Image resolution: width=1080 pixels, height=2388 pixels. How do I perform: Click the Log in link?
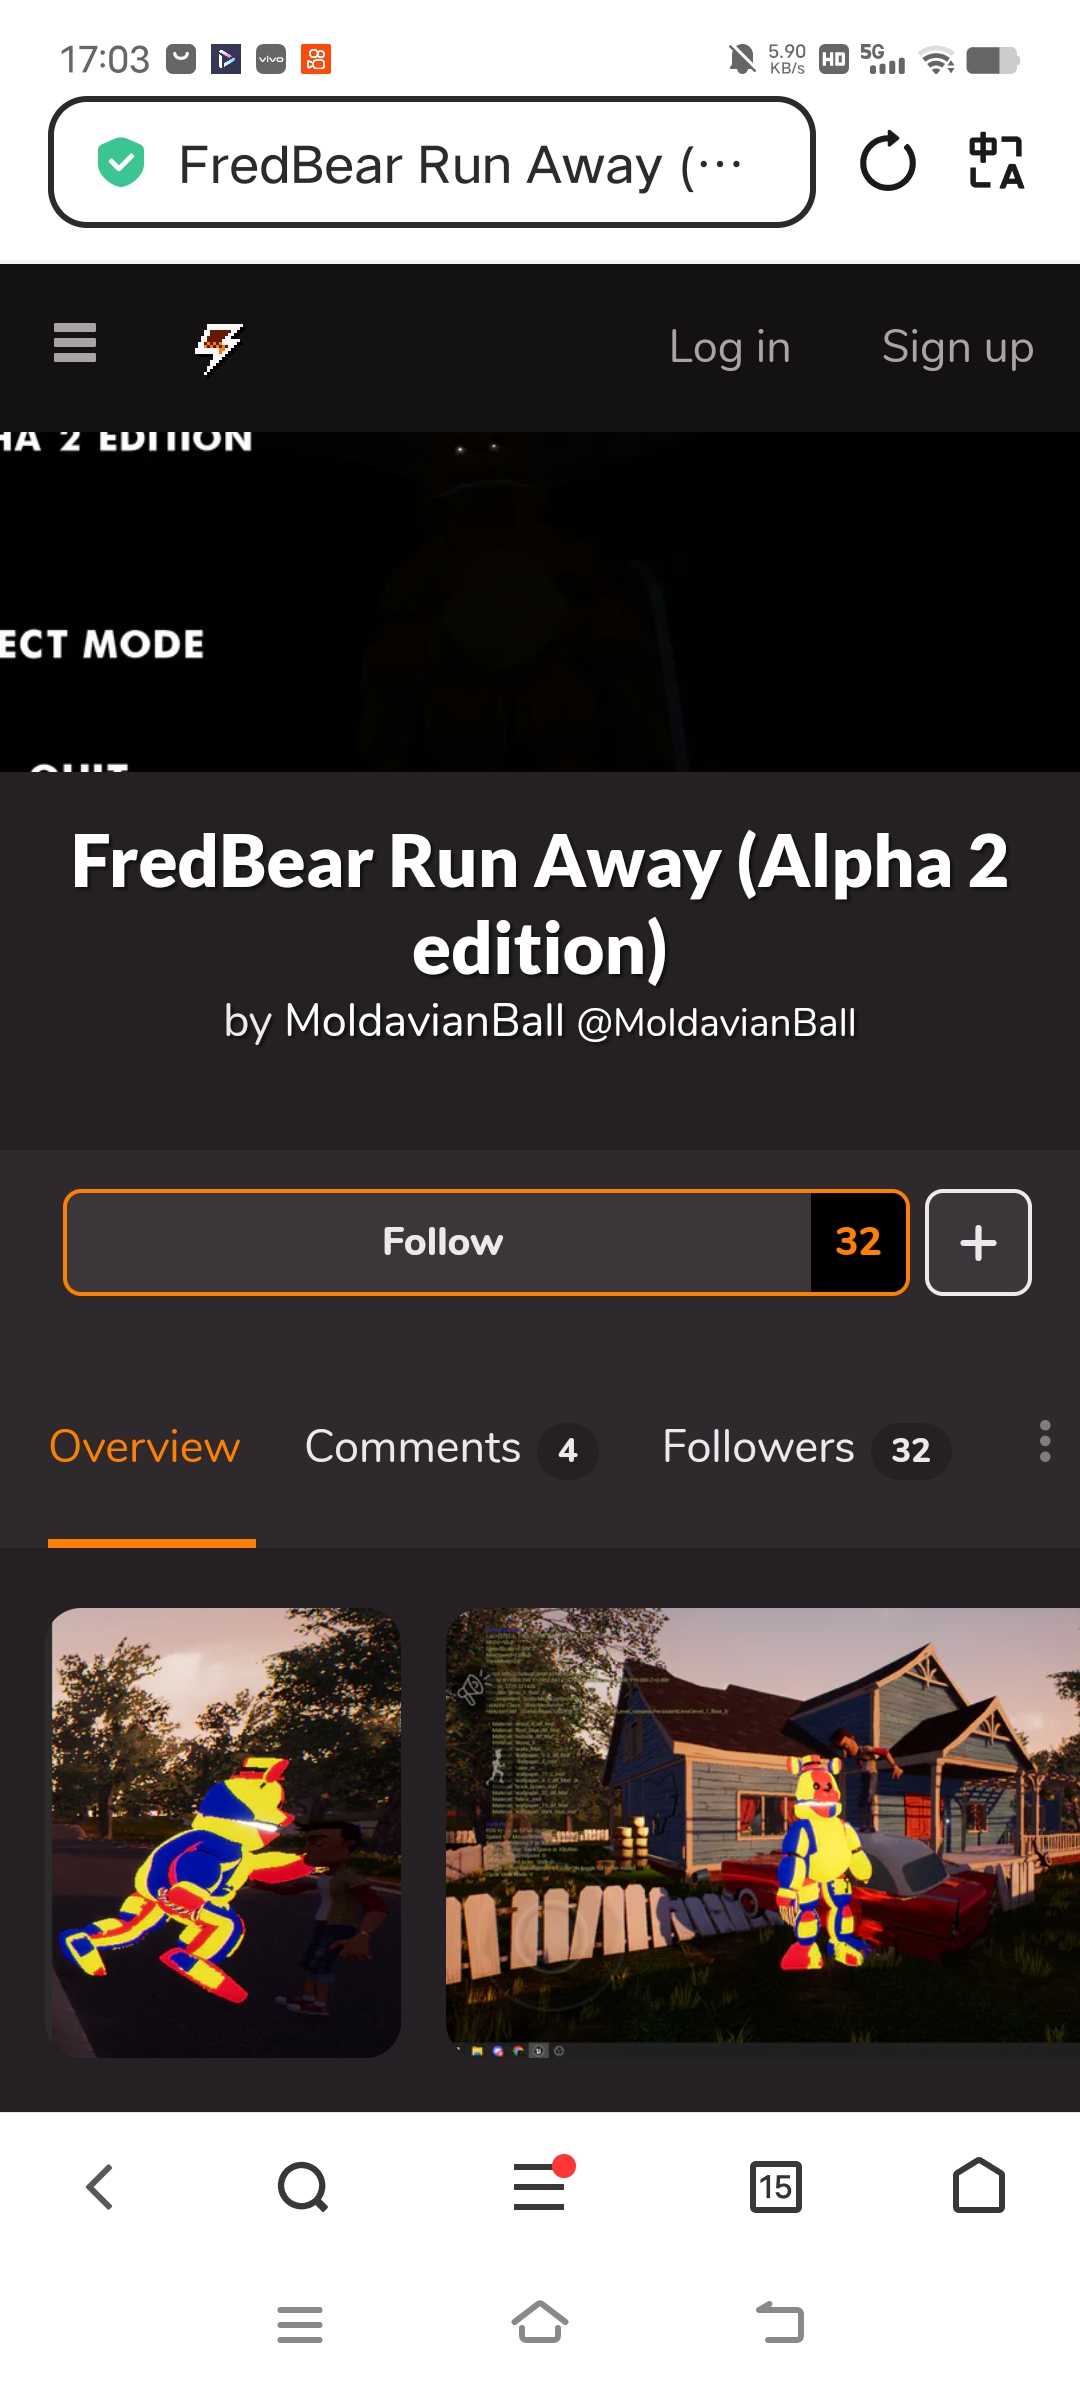[x=730, y=348]
